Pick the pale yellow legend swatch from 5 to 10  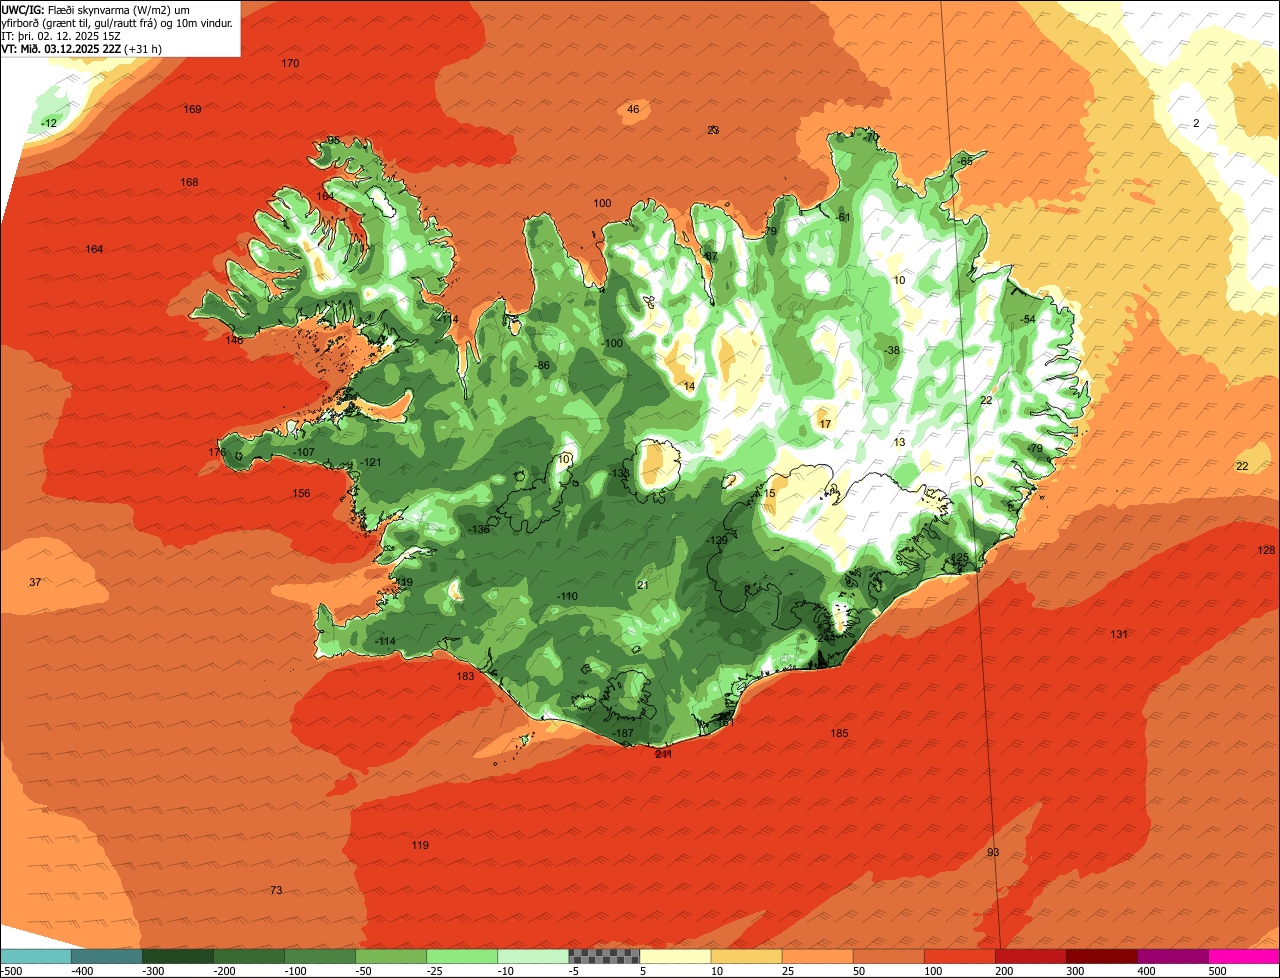pos(675,955)
